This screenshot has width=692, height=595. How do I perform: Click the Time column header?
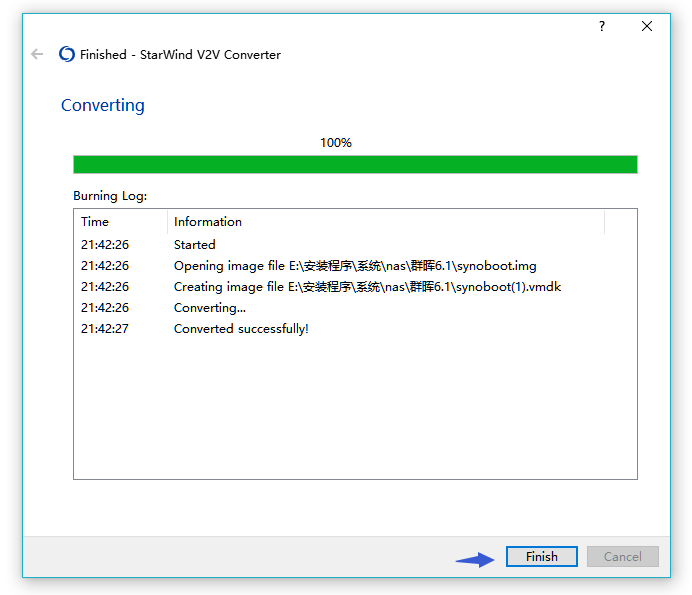121,222
